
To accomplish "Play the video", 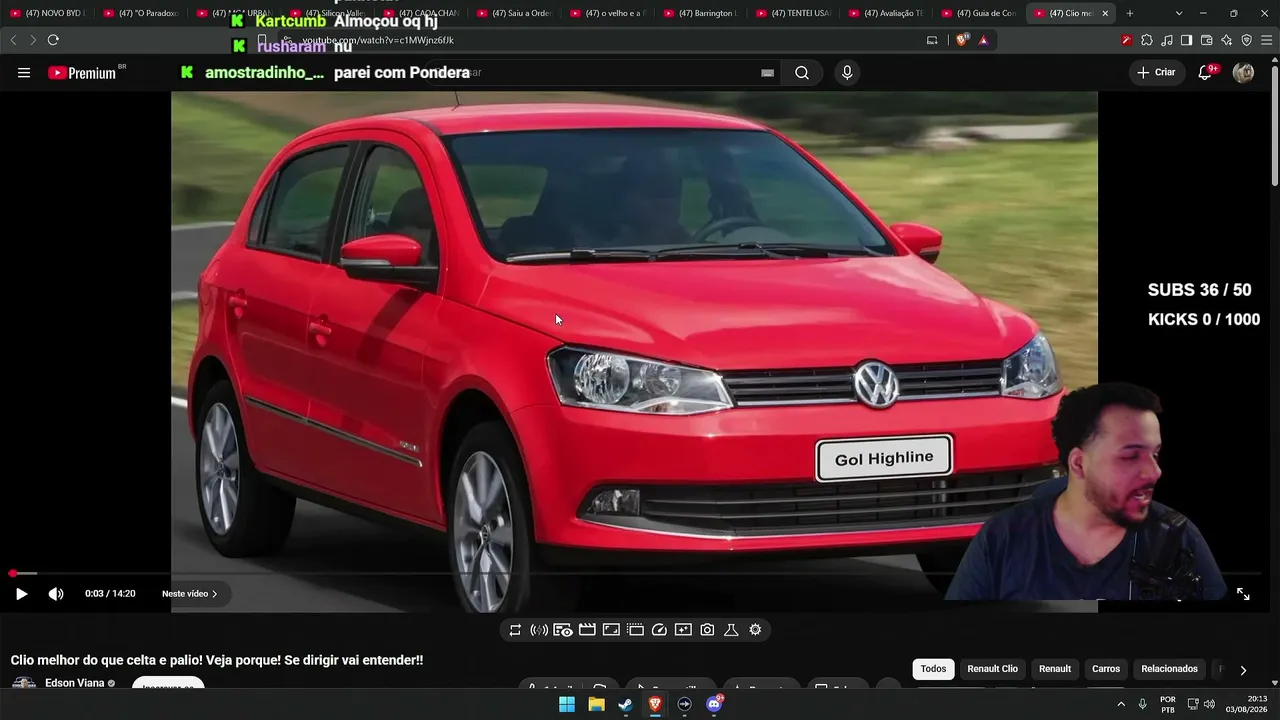I will coord(21,594).
